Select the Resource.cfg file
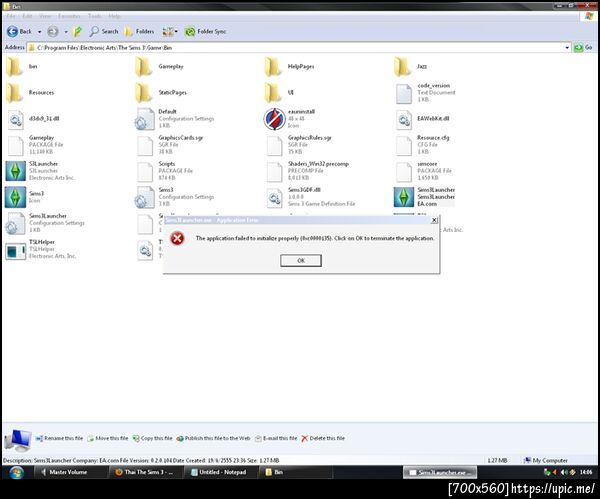 422,145
